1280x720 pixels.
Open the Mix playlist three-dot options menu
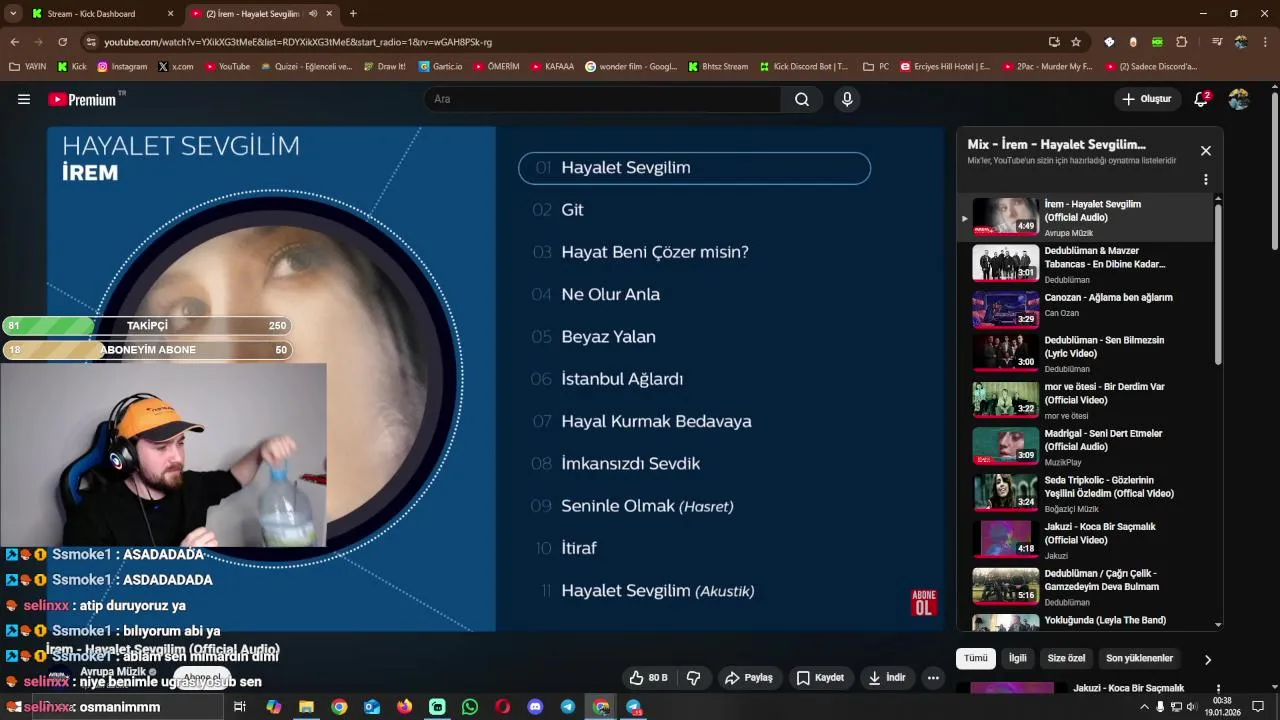[x=1206, y=180]
